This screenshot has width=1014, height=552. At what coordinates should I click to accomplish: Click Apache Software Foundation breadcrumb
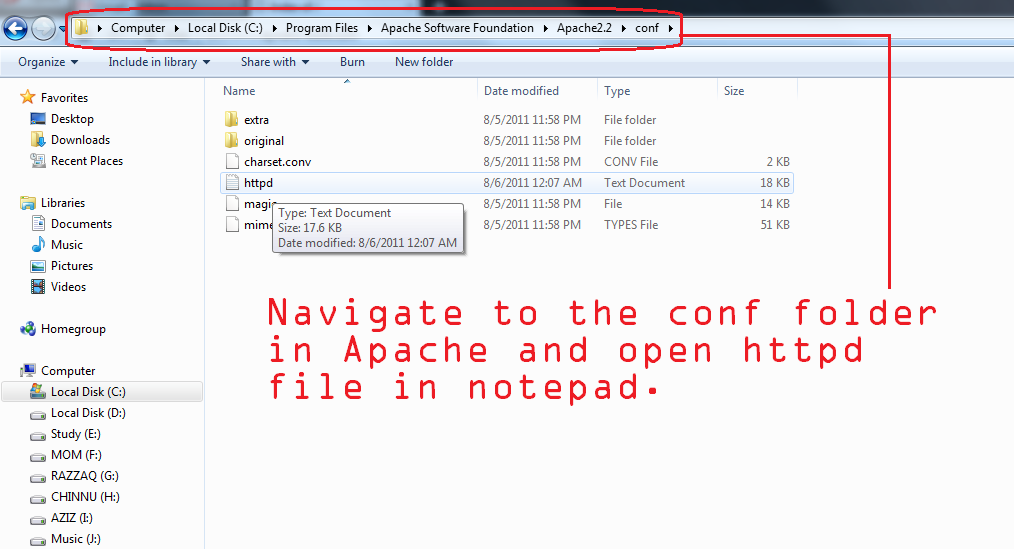tap(457, 28)
